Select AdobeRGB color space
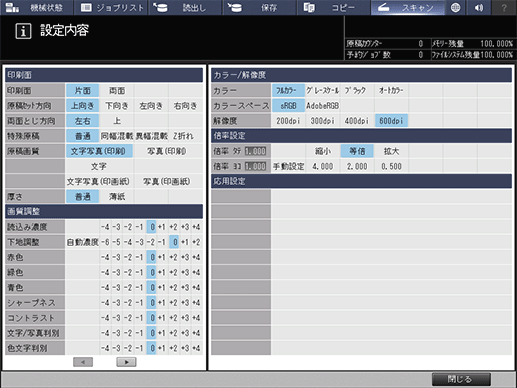The image size is (517, 388). pos(323,106)
